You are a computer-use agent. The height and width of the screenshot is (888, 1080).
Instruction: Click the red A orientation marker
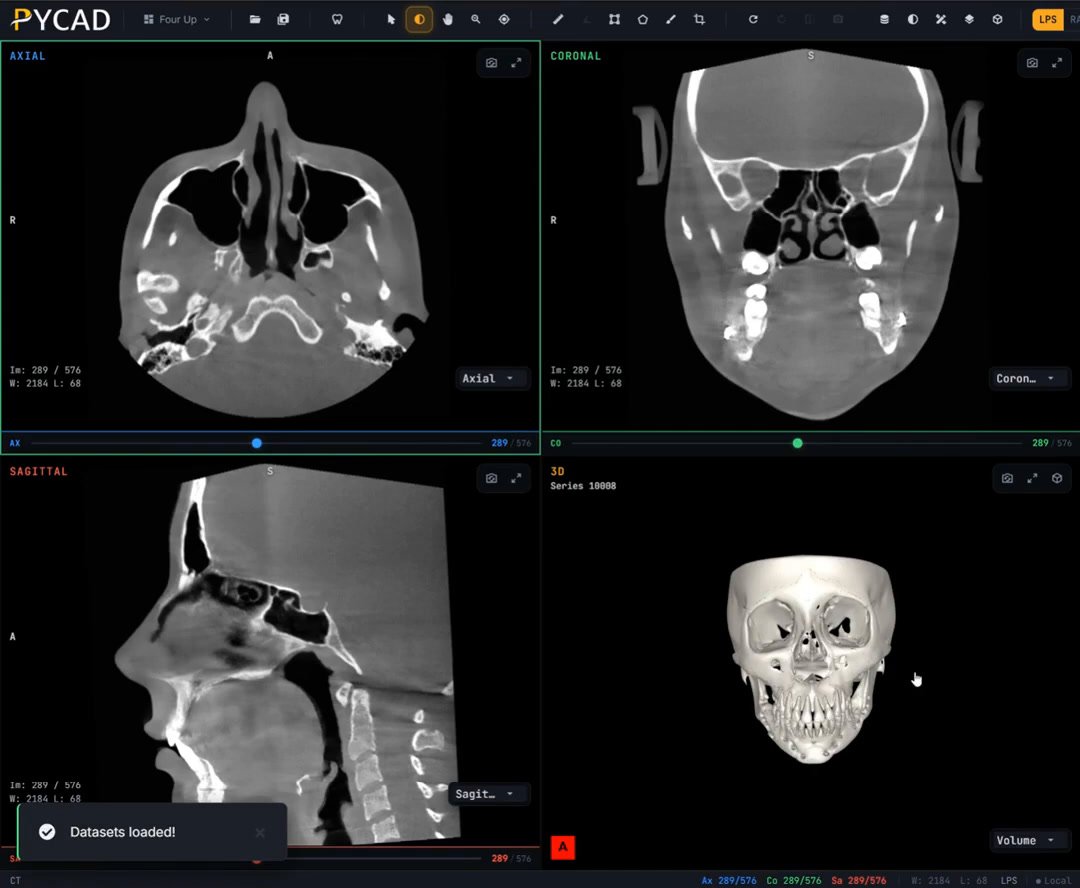tap(563, 847)
